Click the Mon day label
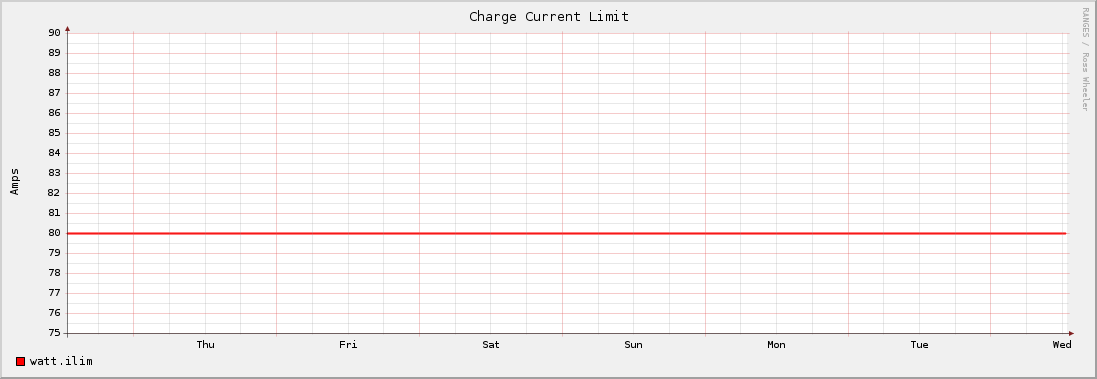1097x379 pixels. click(777, 345)
